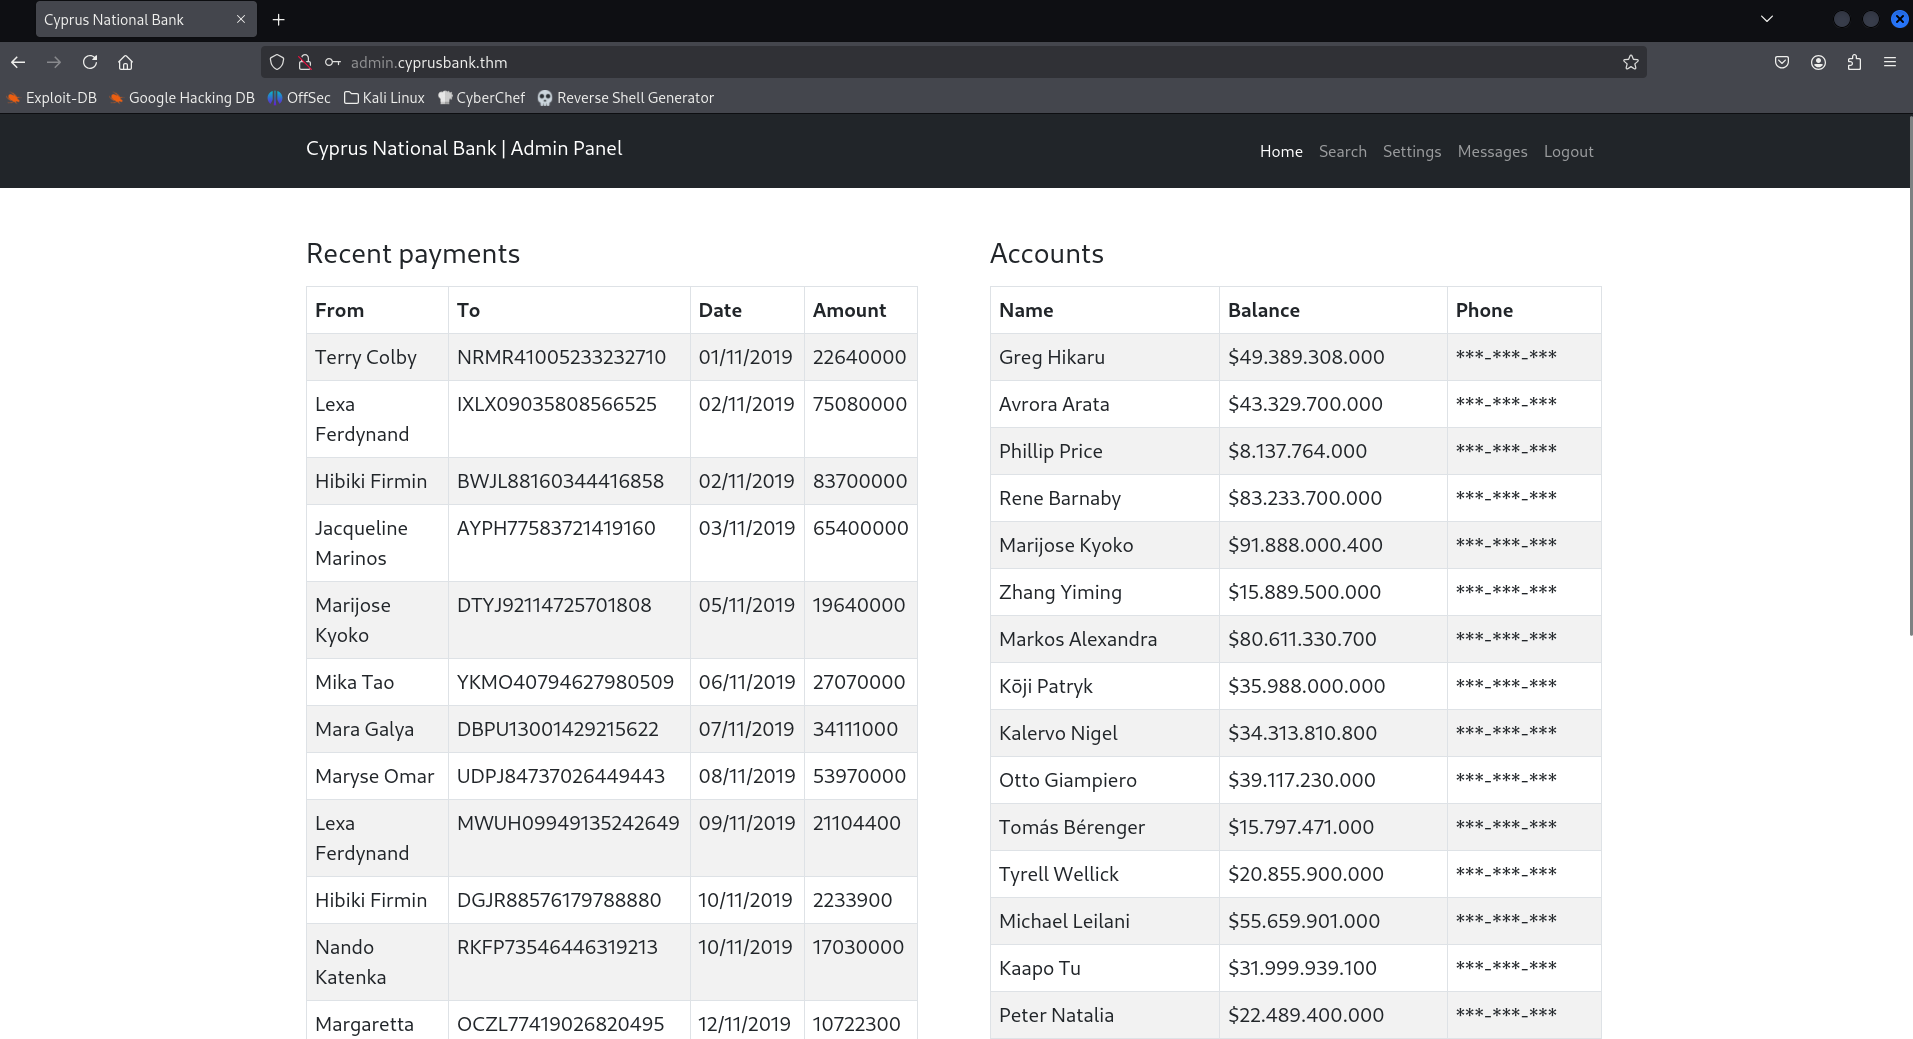Screen dimensions: 1913x1039
Task: Open the Kali Linux bookmarks folder
Action: tap(384, 98)
